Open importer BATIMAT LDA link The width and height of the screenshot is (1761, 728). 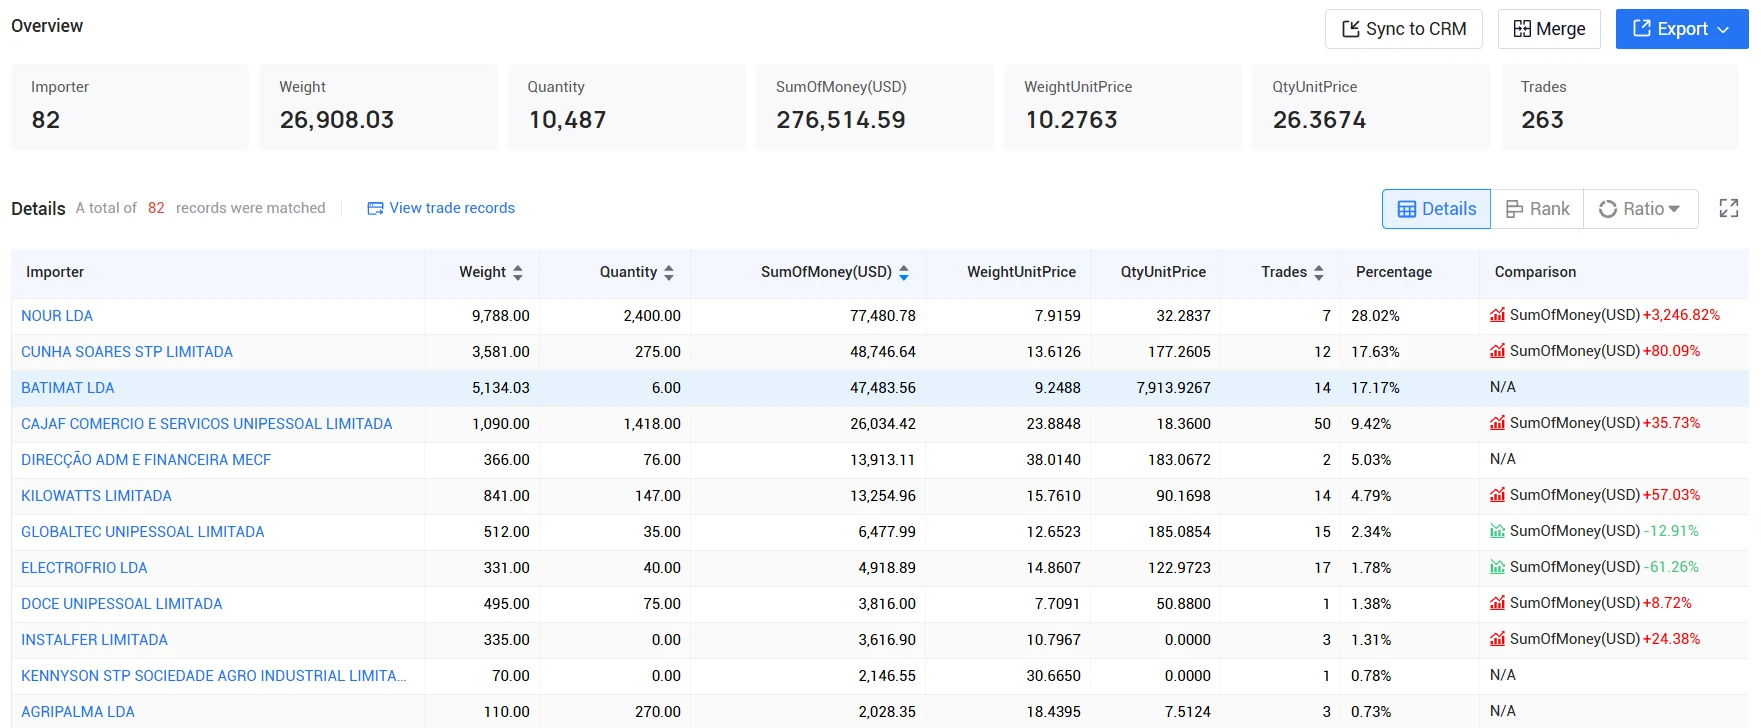coord(68,388)
